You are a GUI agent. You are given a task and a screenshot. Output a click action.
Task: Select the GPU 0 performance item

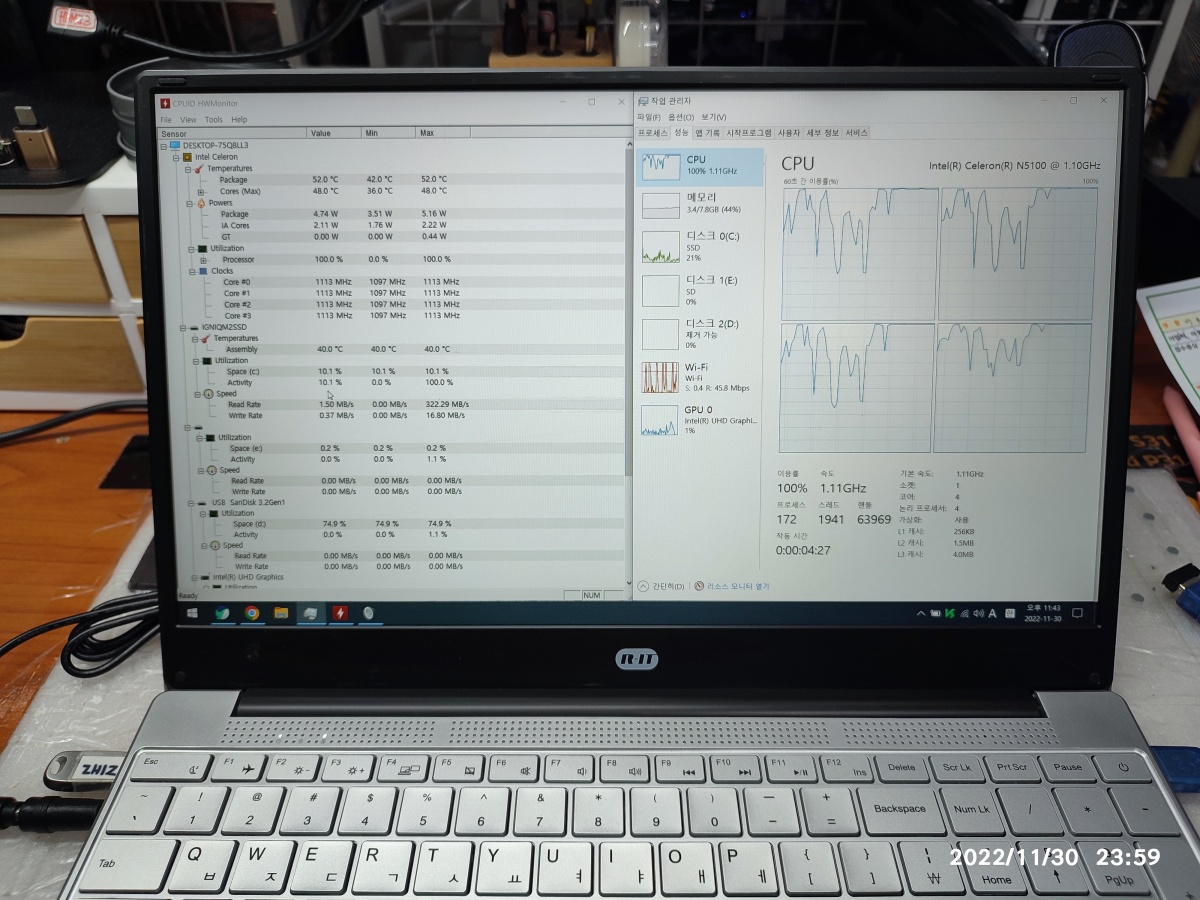click(700, 420)
